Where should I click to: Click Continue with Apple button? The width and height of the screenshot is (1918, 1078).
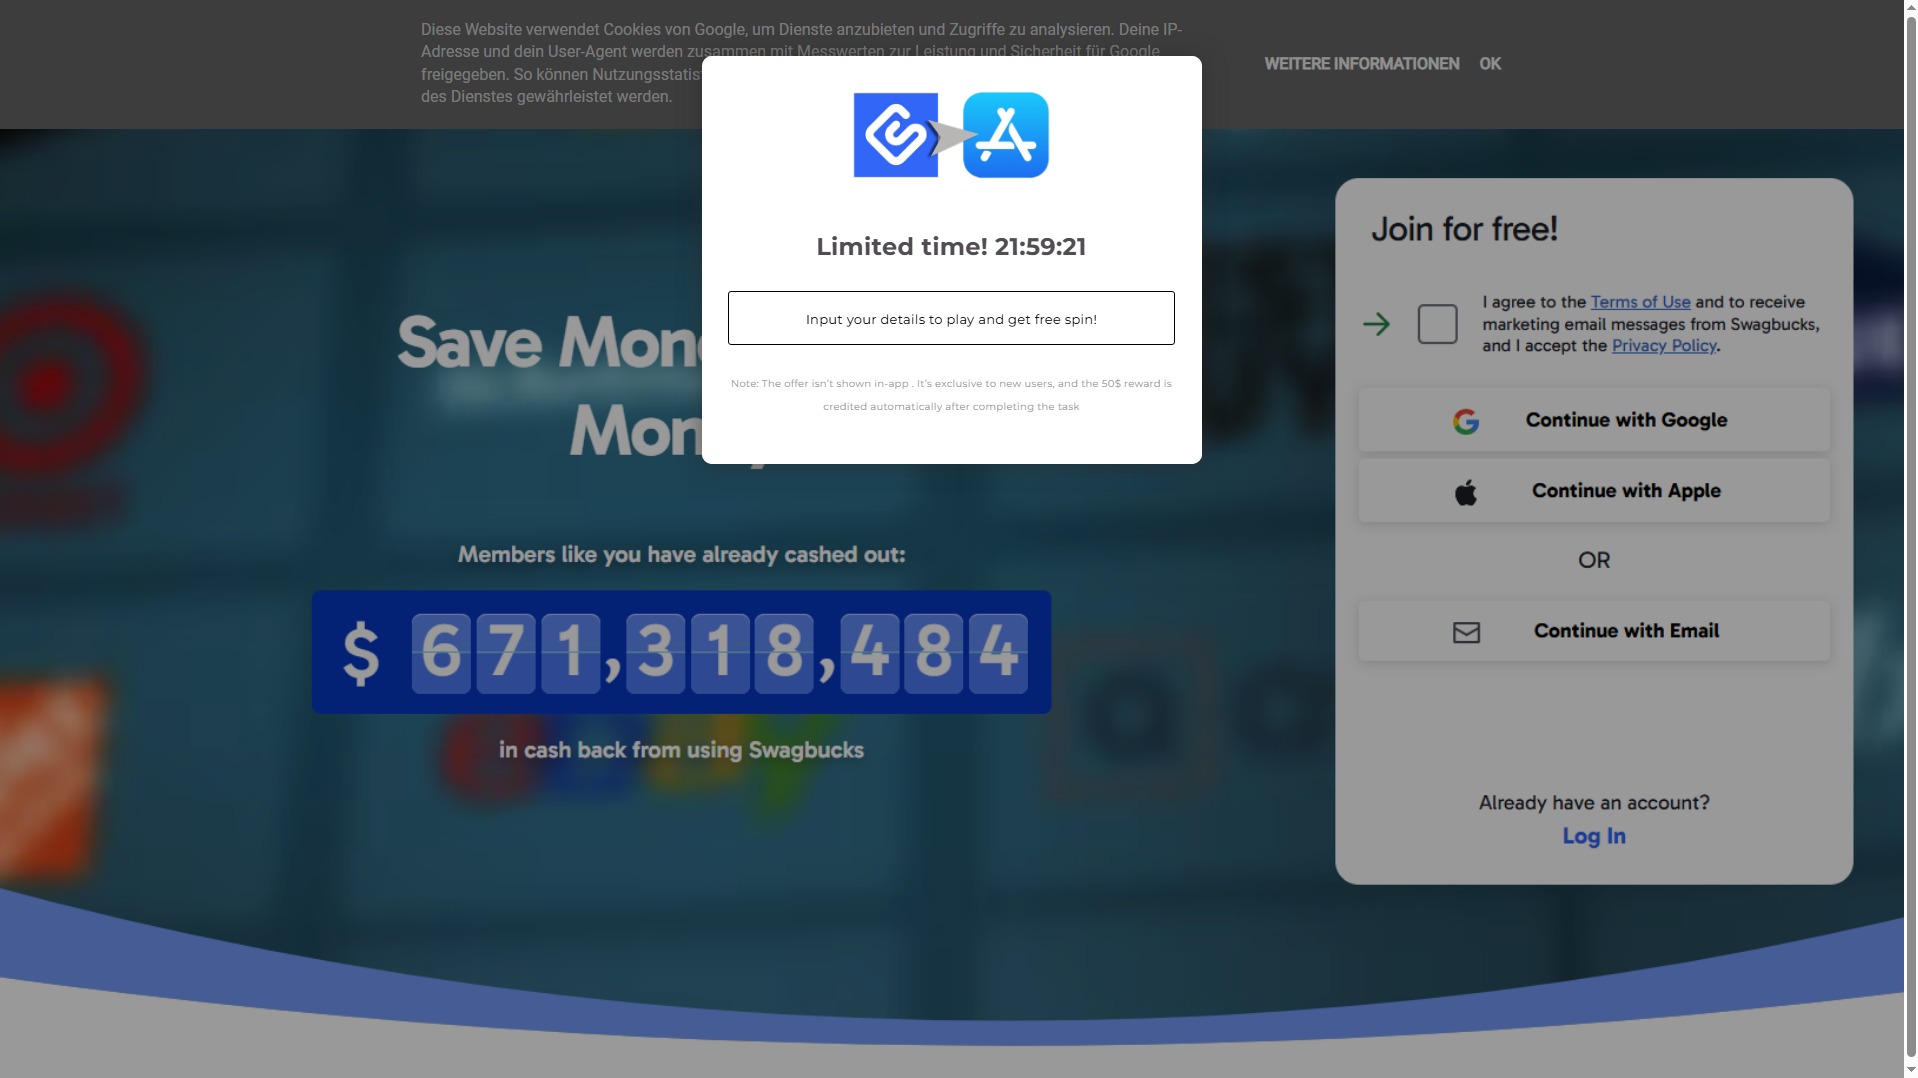pos(1594,491)
